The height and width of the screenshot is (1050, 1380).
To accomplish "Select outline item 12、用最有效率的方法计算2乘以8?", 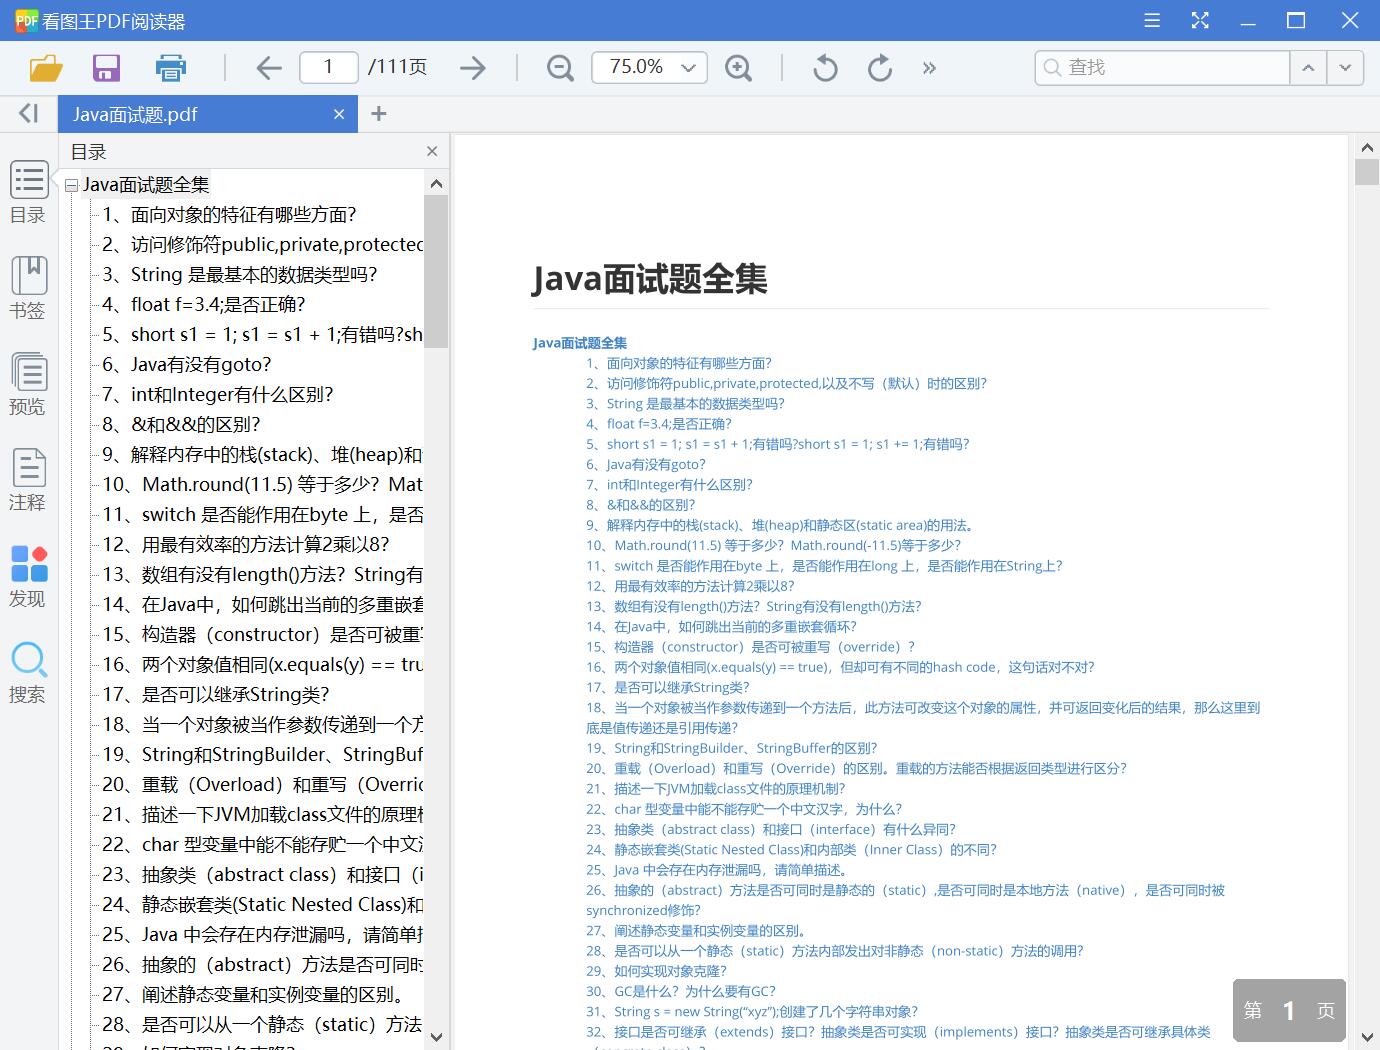I will pyautogui.click(x=246, y=545).
